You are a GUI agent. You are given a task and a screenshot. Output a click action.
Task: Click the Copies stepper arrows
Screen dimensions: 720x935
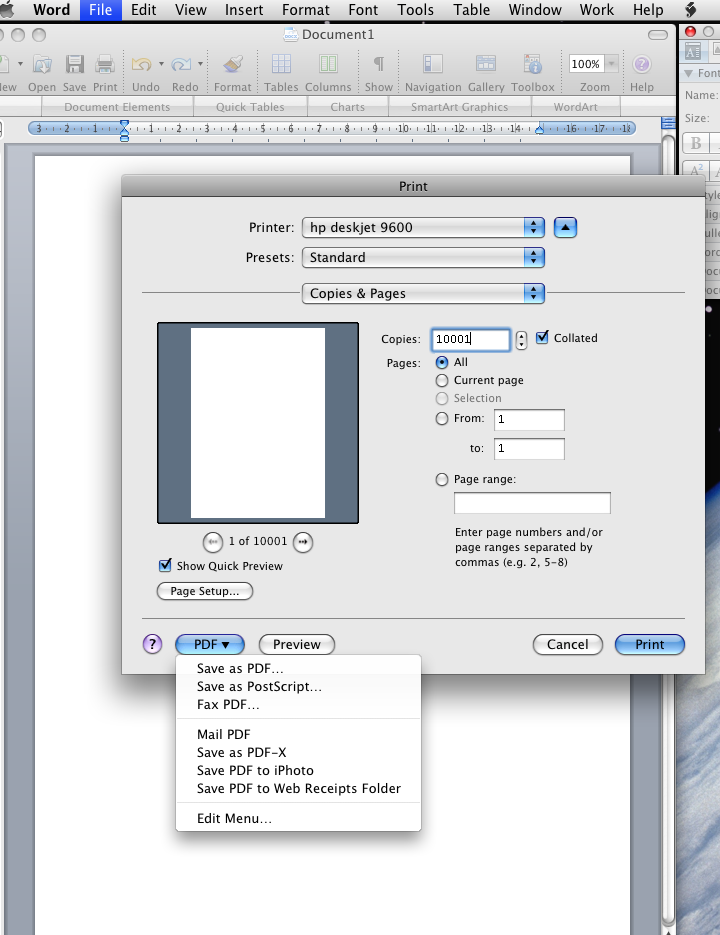[x=521, y=340]
